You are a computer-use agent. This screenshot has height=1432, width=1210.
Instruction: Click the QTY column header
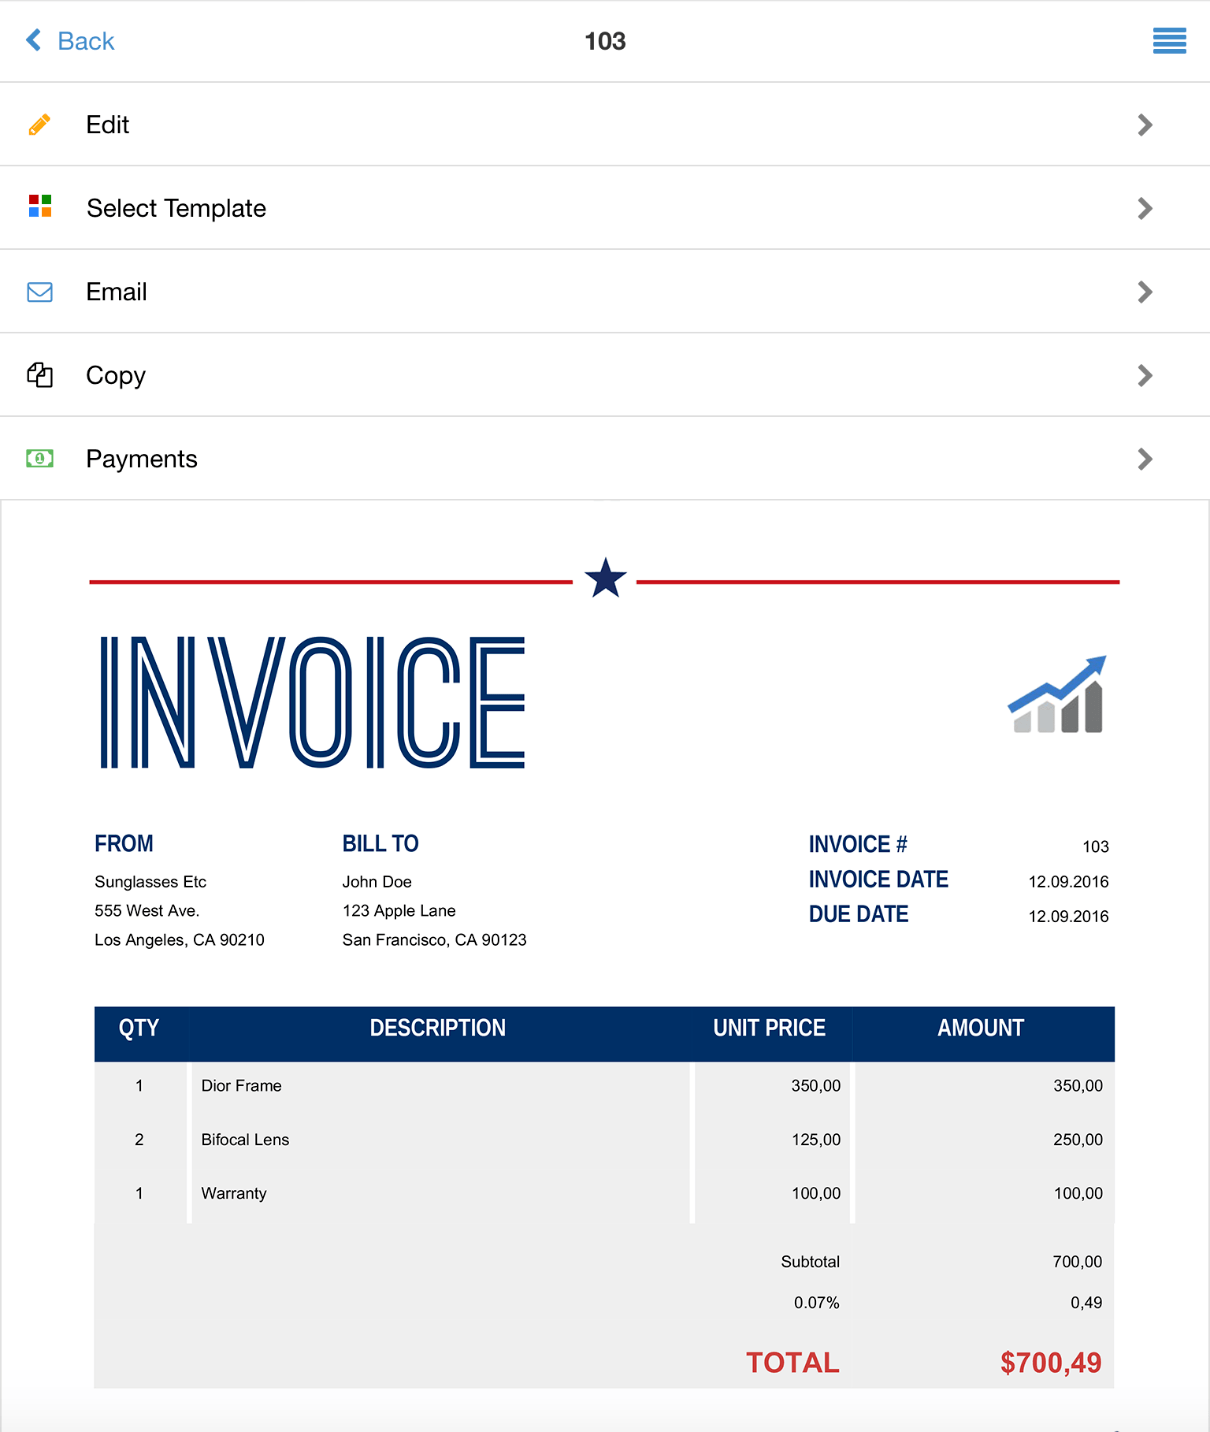139,1028
